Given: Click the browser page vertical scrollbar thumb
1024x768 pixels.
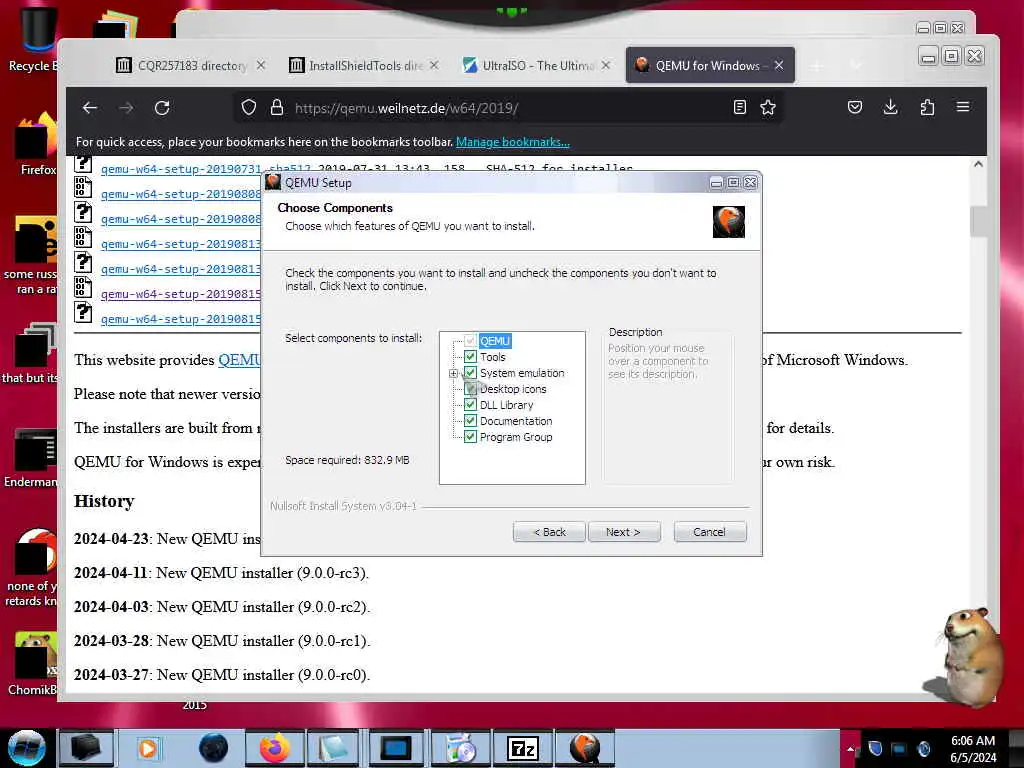Looking at the screenshot, I should click(978, 222).
